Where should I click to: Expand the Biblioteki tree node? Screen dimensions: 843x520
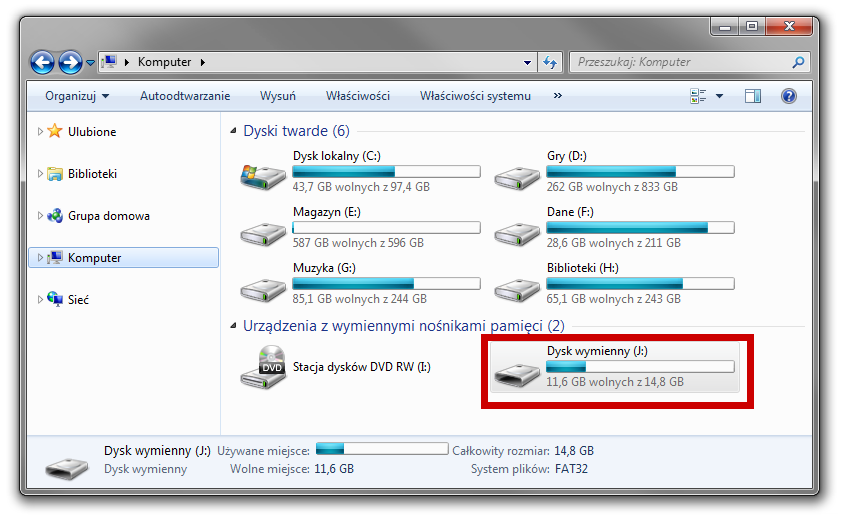pyautogui.click(x=40, y=173)
